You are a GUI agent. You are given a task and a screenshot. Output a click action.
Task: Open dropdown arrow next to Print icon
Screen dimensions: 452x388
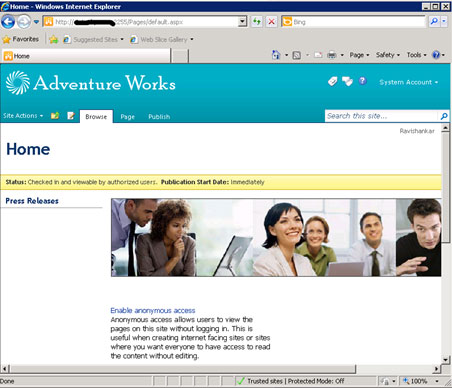(342, 55)
